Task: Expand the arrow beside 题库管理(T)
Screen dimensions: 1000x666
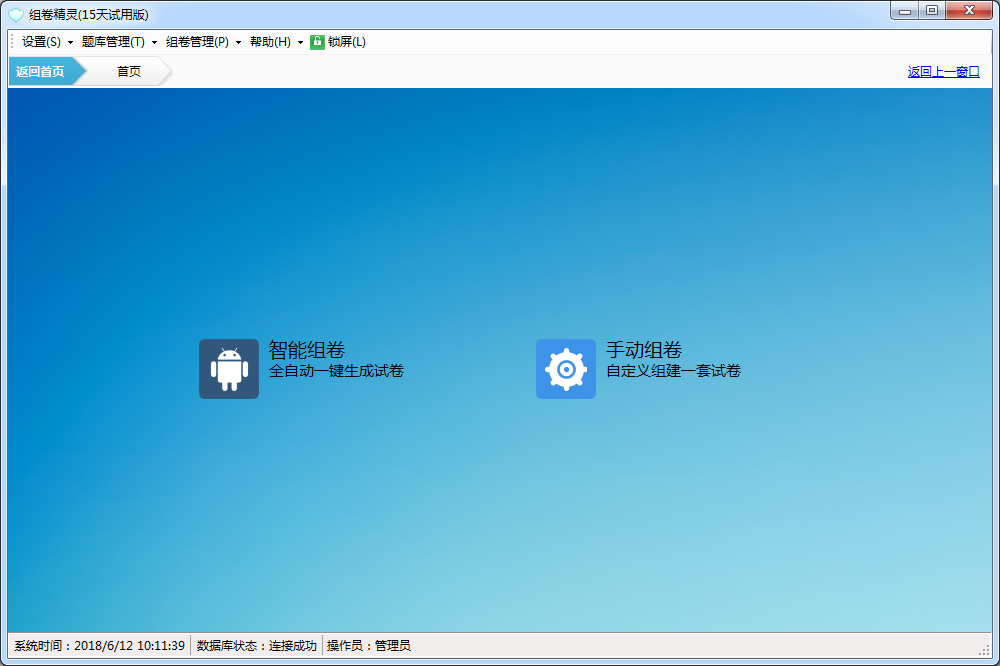Action: pyautogui.click(x=154, y=42)
